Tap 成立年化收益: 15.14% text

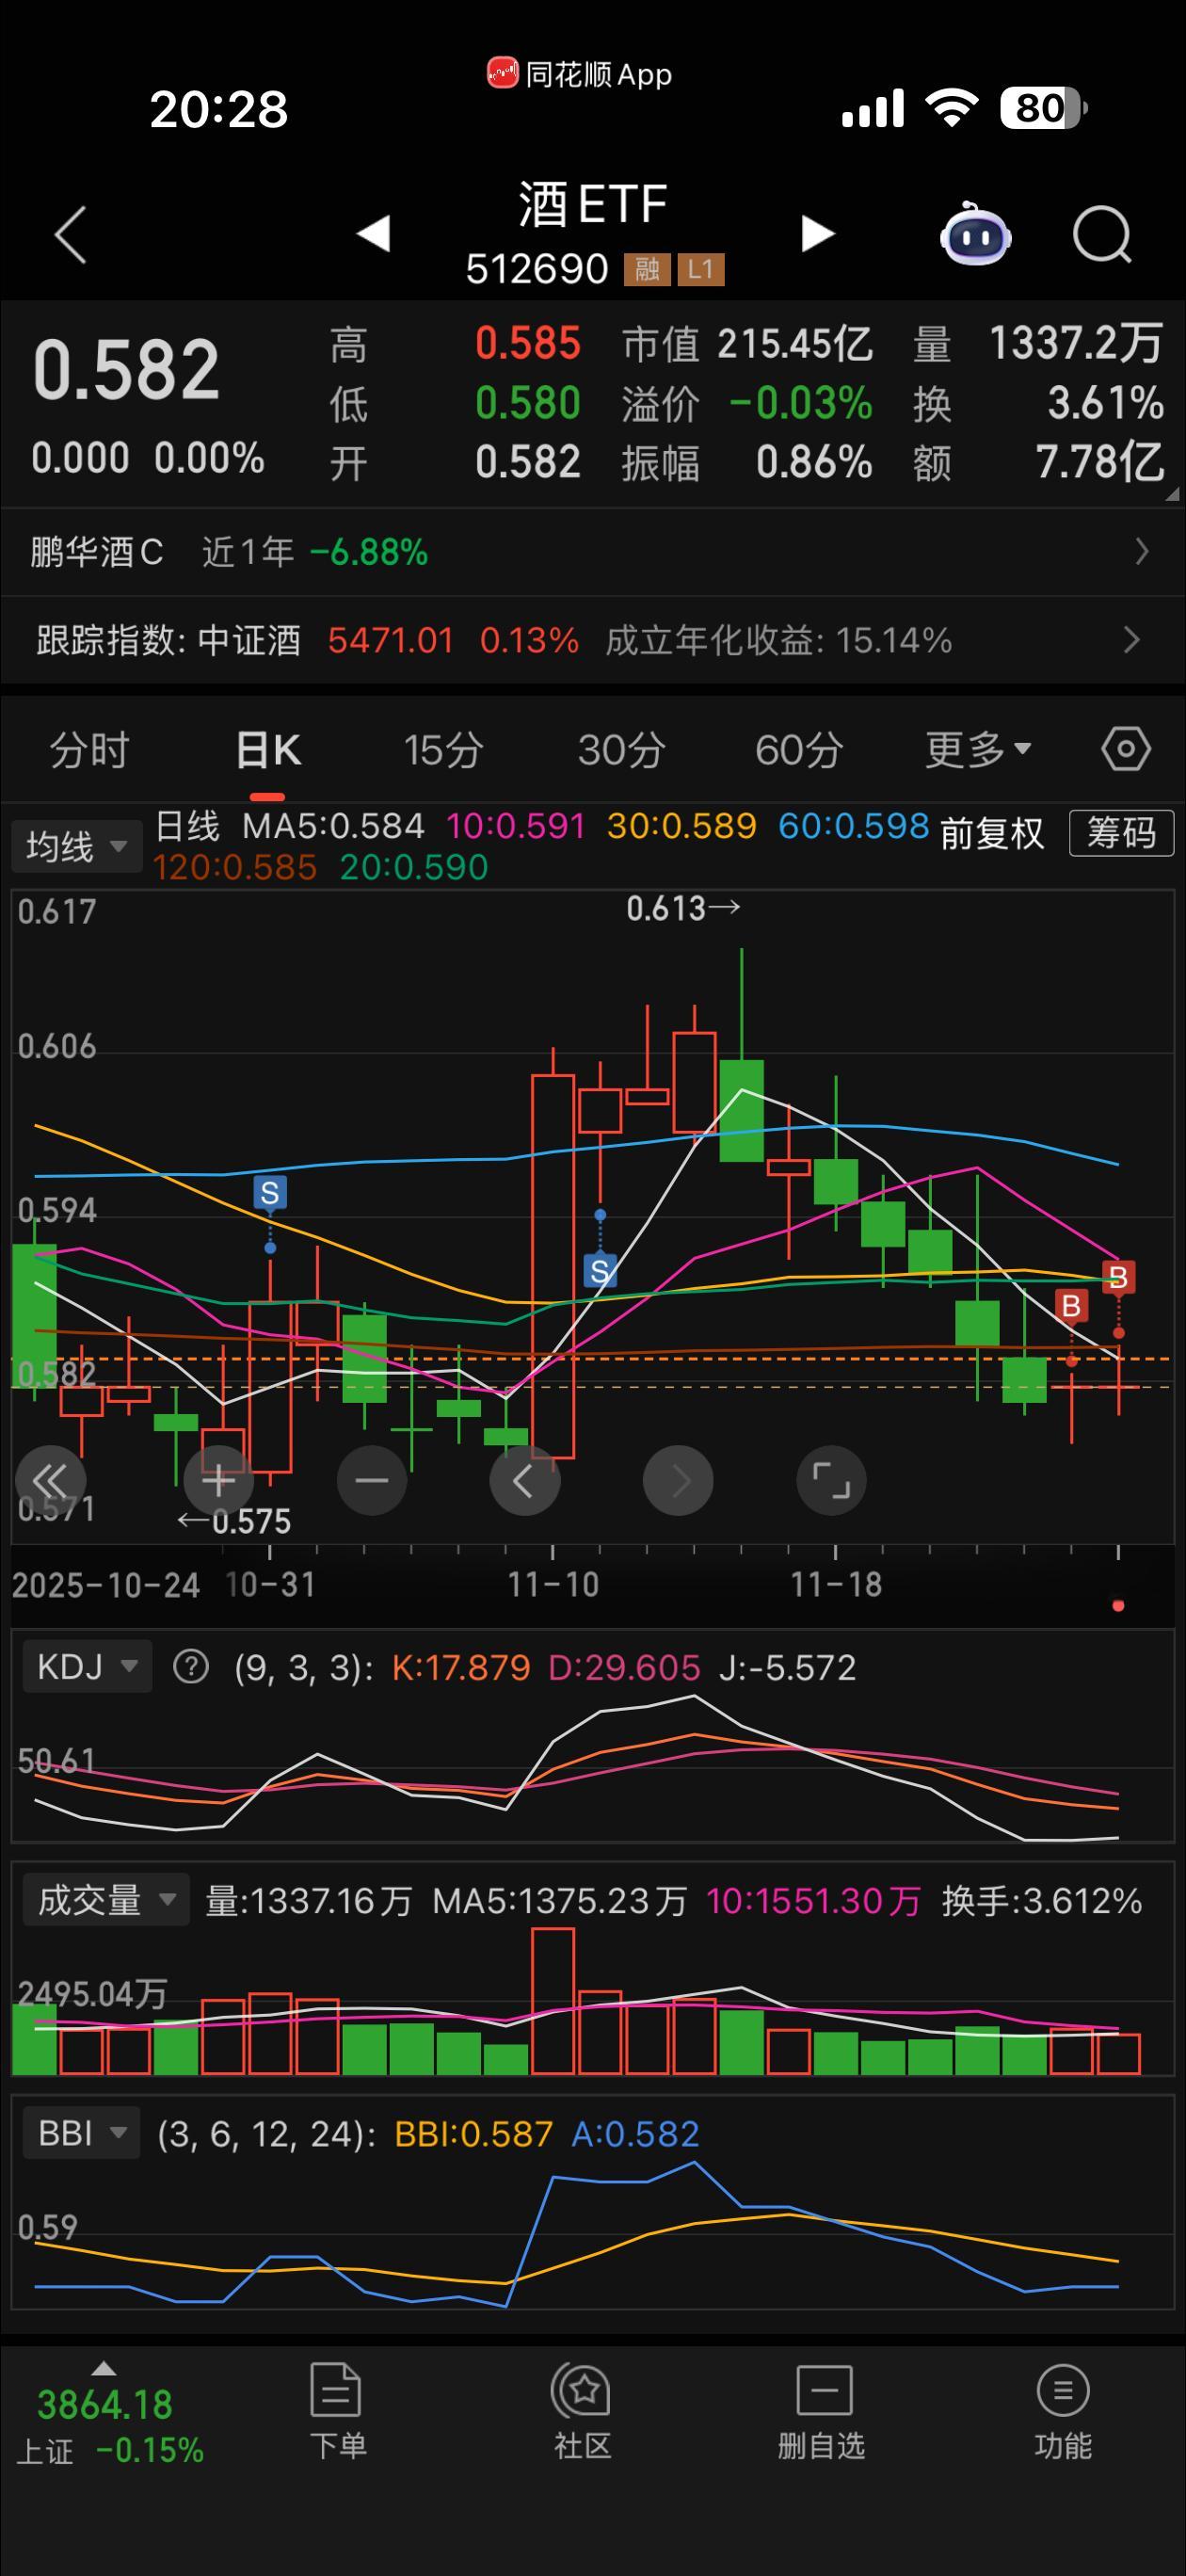click(778, 640)
